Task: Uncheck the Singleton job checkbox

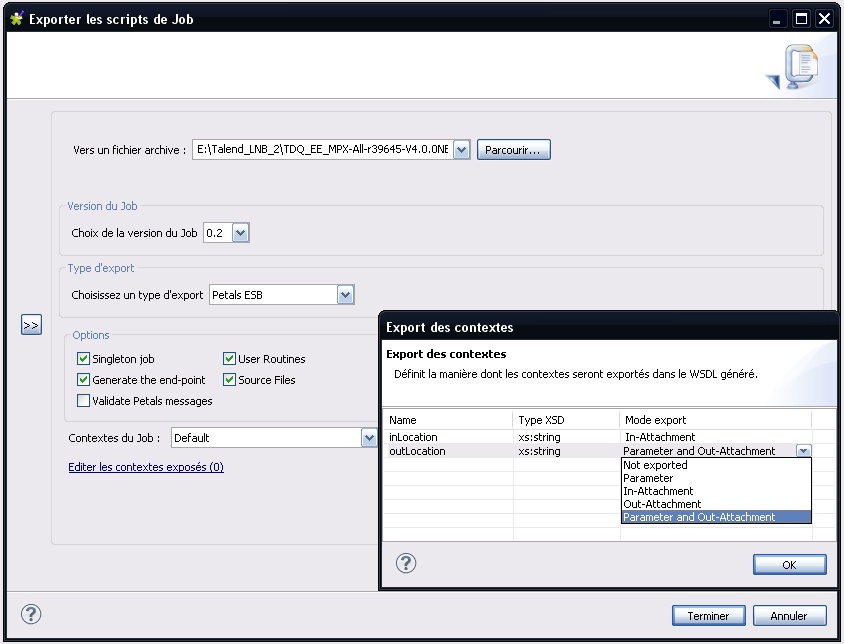Action: point(84,359)
